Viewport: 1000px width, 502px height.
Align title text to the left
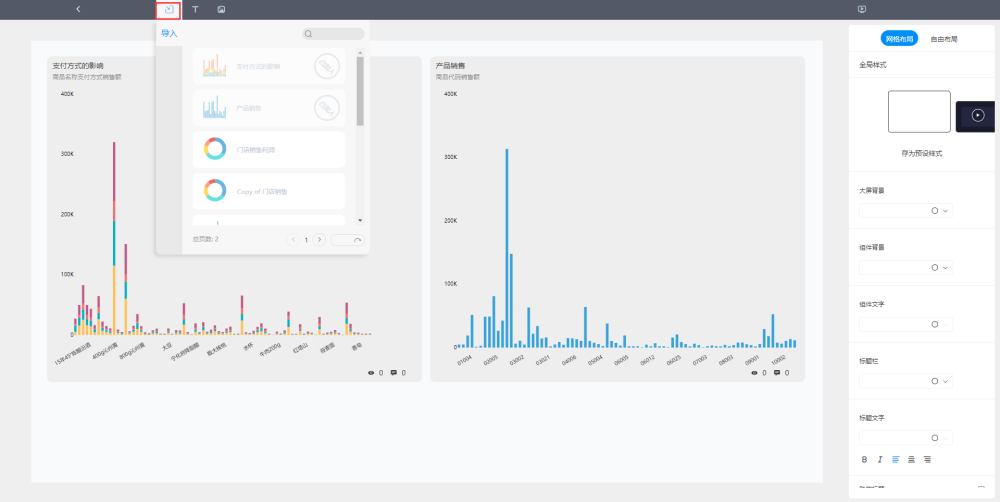pyautogui.click(x=895, y=459)
